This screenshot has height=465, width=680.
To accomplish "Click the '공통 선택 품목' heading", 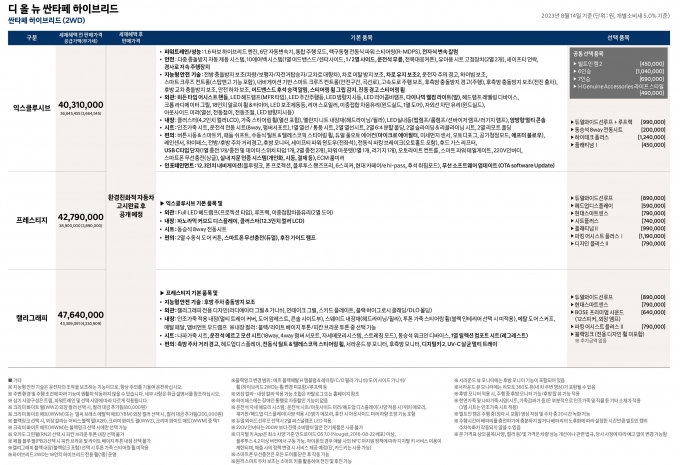I will (588, 54).
